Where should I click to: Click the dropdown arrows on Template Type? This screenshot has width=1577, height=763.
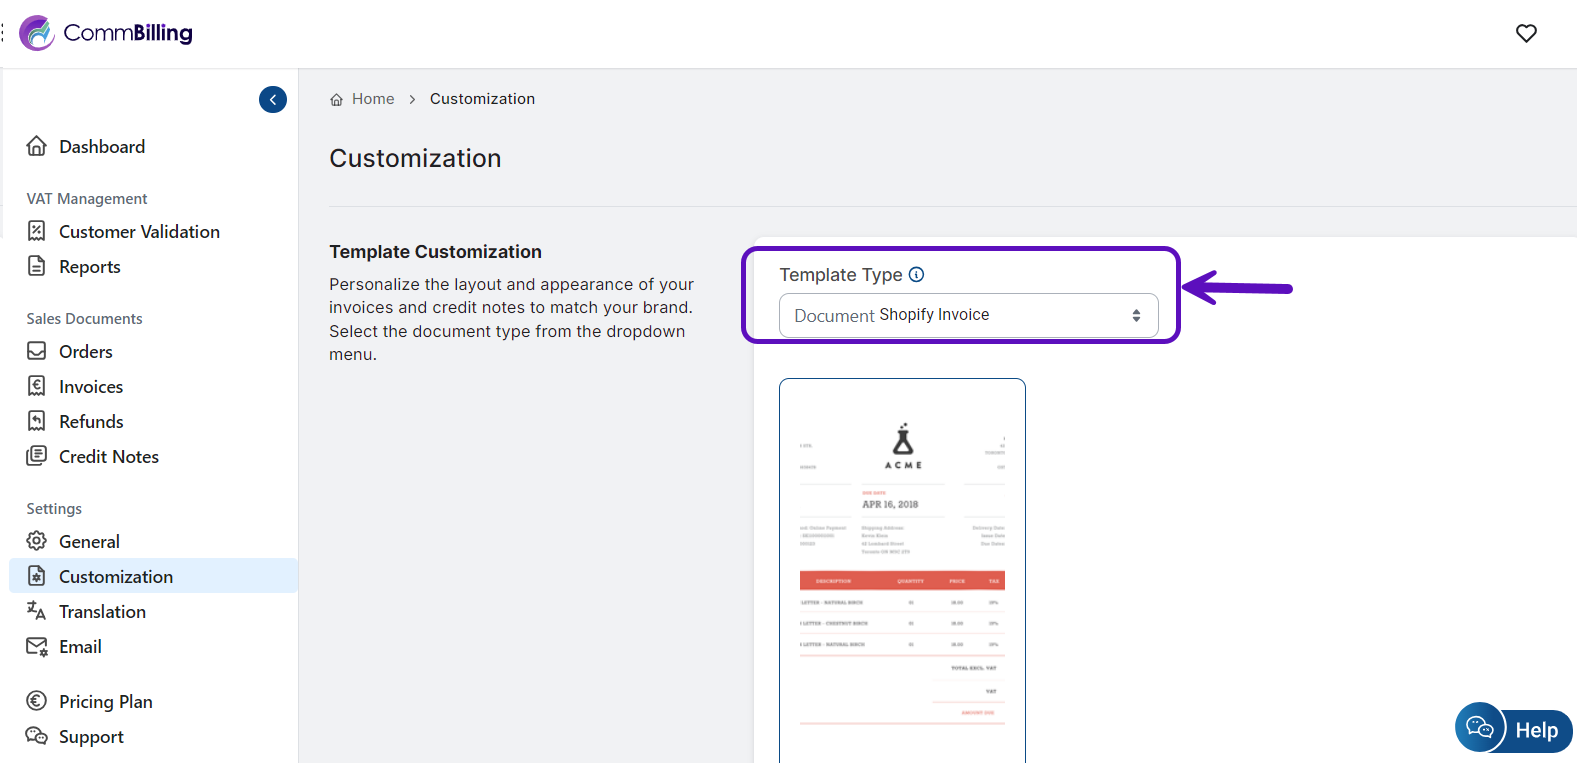(x=1136, y=315)
